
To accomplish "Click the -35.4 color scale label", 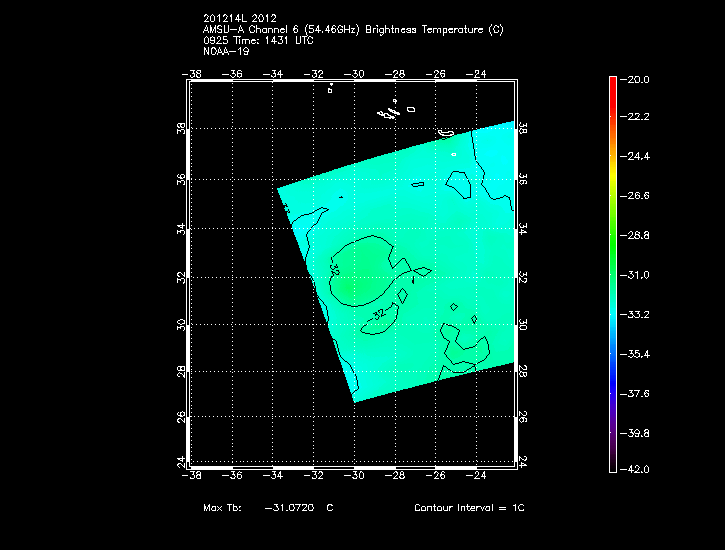I will click(638, 353).
